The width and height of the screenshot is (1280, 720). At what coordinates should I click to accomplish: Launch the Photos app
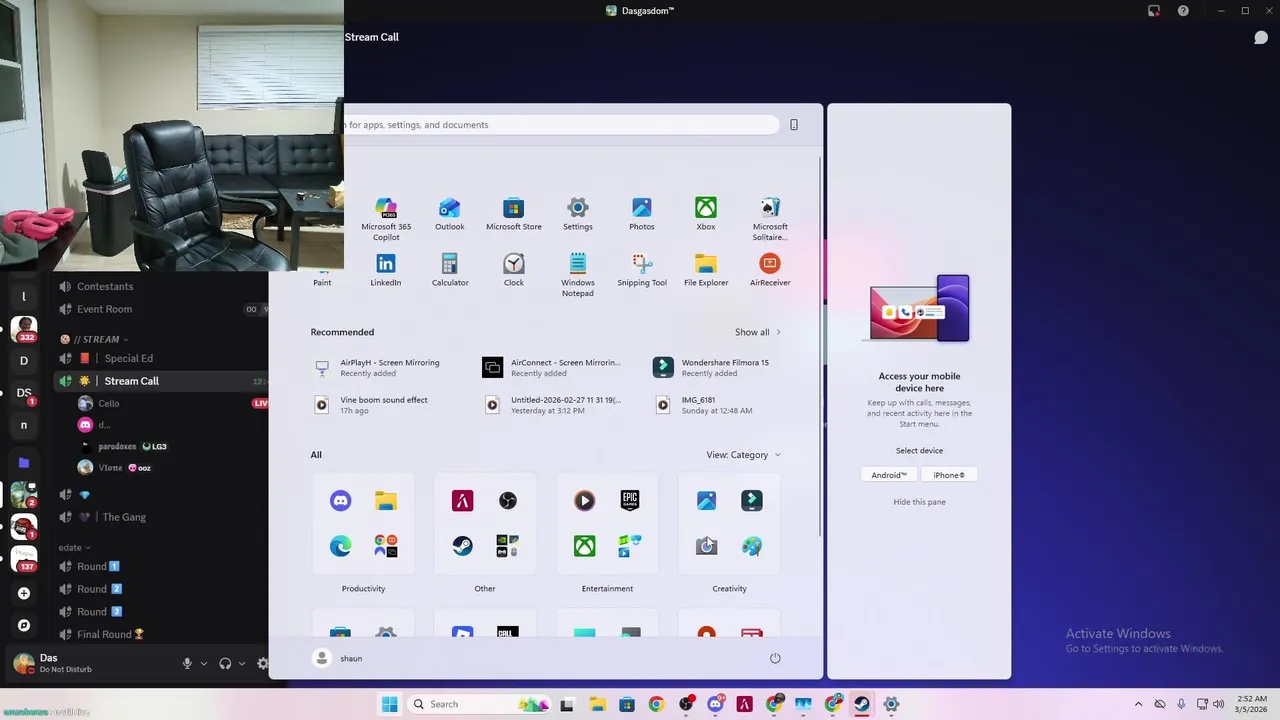(x=642, y=215)
